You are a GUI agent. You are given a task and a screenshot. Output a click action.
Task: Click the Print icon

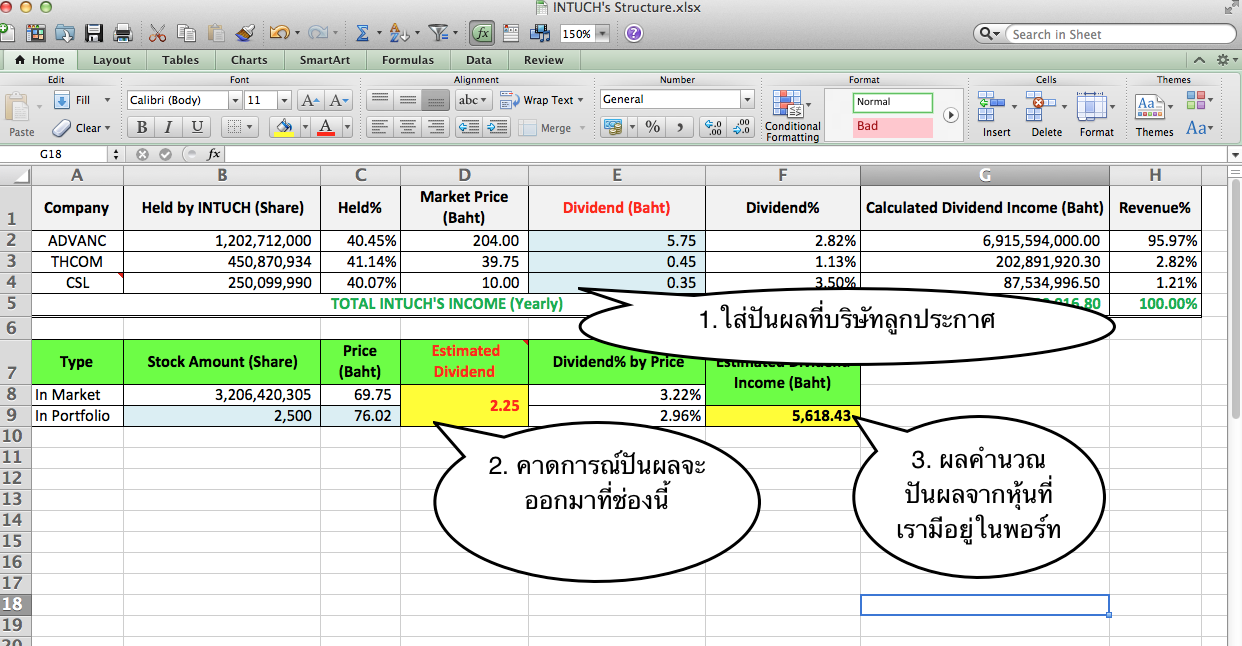[123, 33]
